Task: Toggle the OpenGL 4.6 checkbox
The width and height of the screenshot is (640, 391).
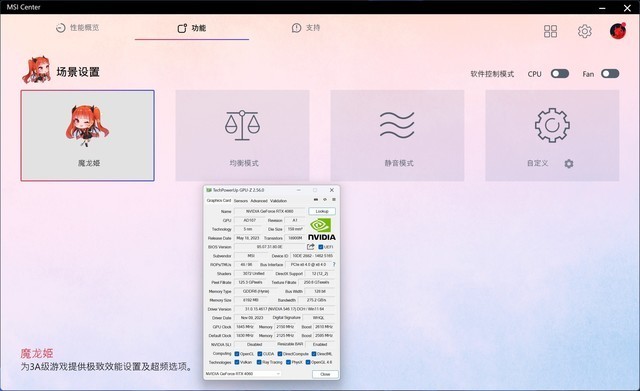Action: tap(308, 362)
